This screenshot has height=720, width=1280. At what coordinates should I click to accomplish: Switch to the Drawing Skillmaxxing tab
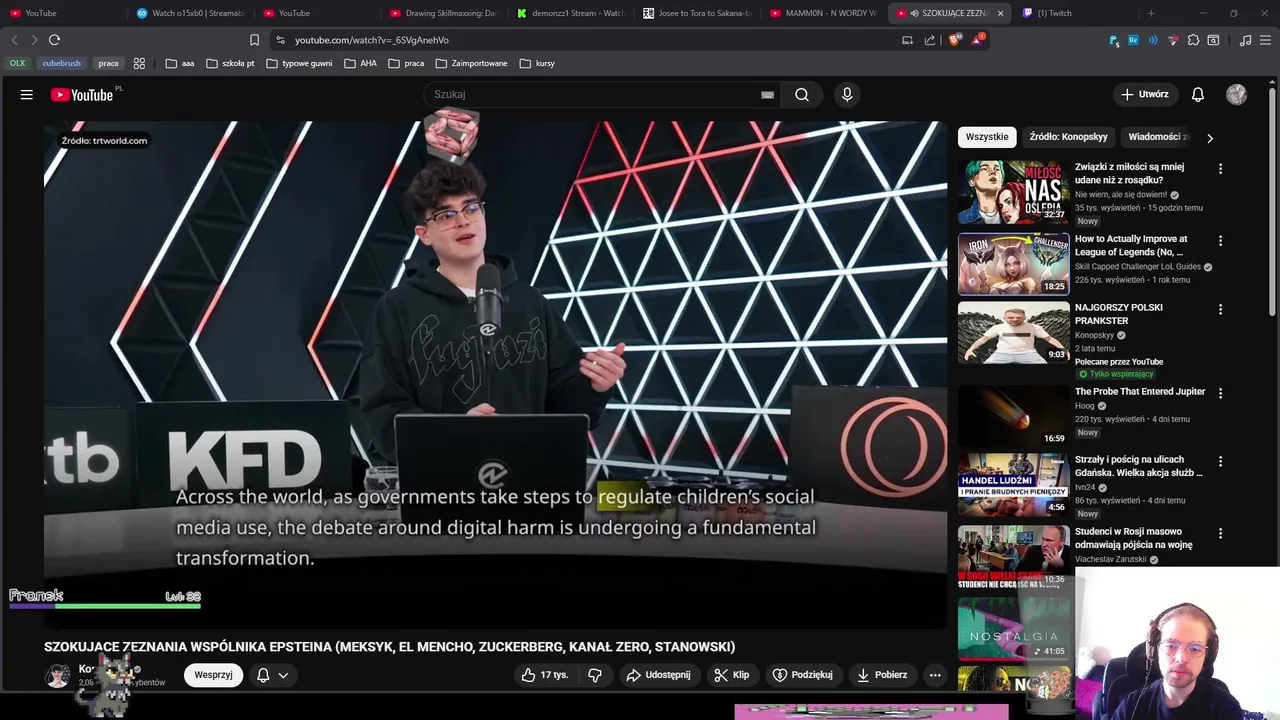coord(443,13)
